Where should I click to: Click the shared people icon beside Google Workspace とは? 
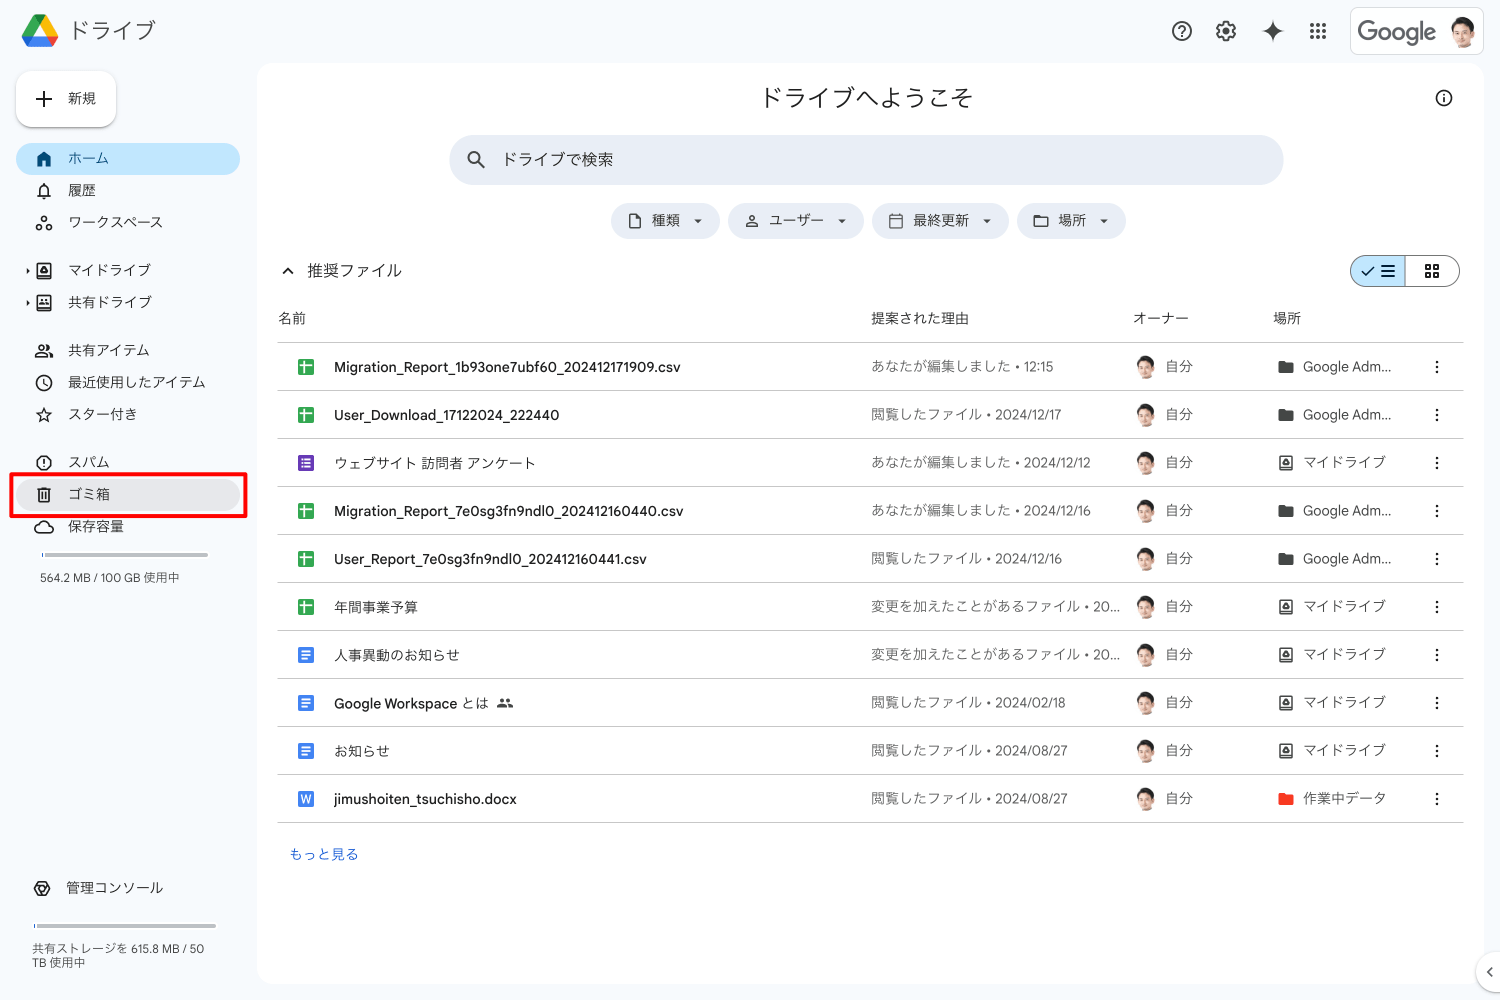(x=505, y=703)
